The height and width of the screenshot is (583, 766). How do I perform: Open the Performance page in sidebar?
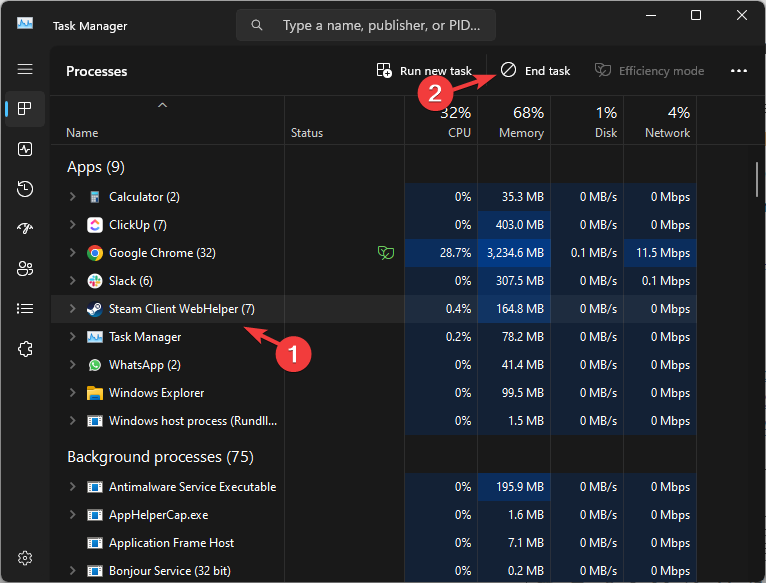point(25,149)
